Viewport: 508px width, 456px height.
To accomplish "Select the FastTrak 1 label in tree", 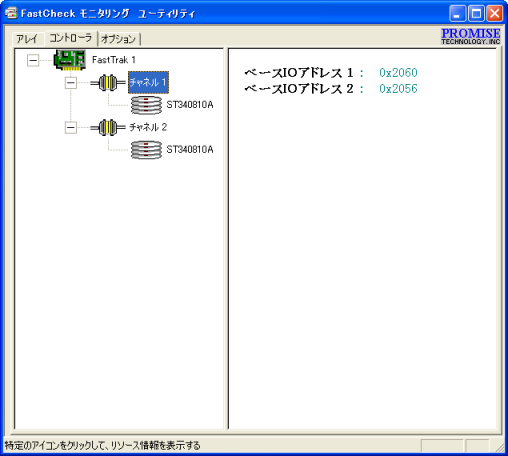I will (x=114, y=60).
